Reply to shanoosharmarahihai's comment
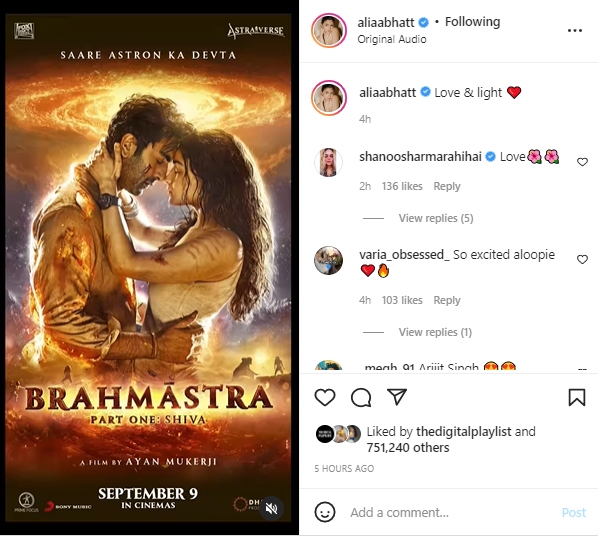 tap(447, 186)
